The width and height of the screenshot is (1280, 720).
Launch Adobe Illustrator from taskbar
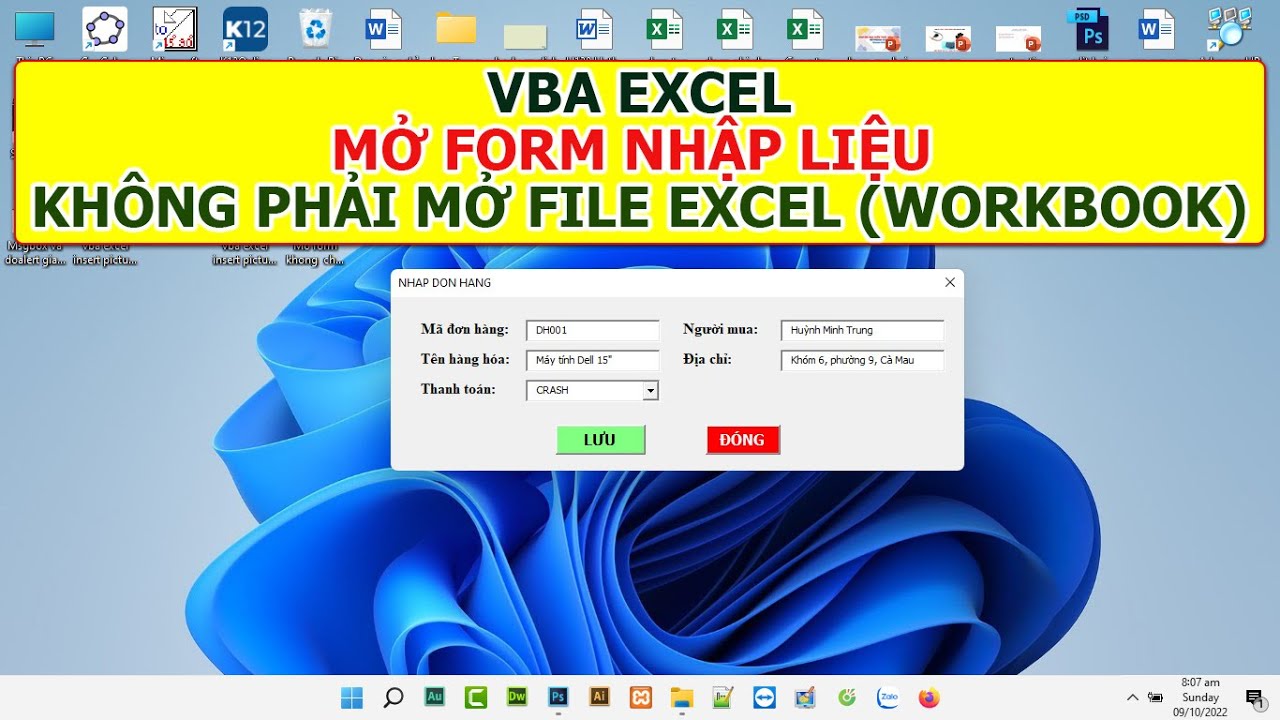(599, 697)
